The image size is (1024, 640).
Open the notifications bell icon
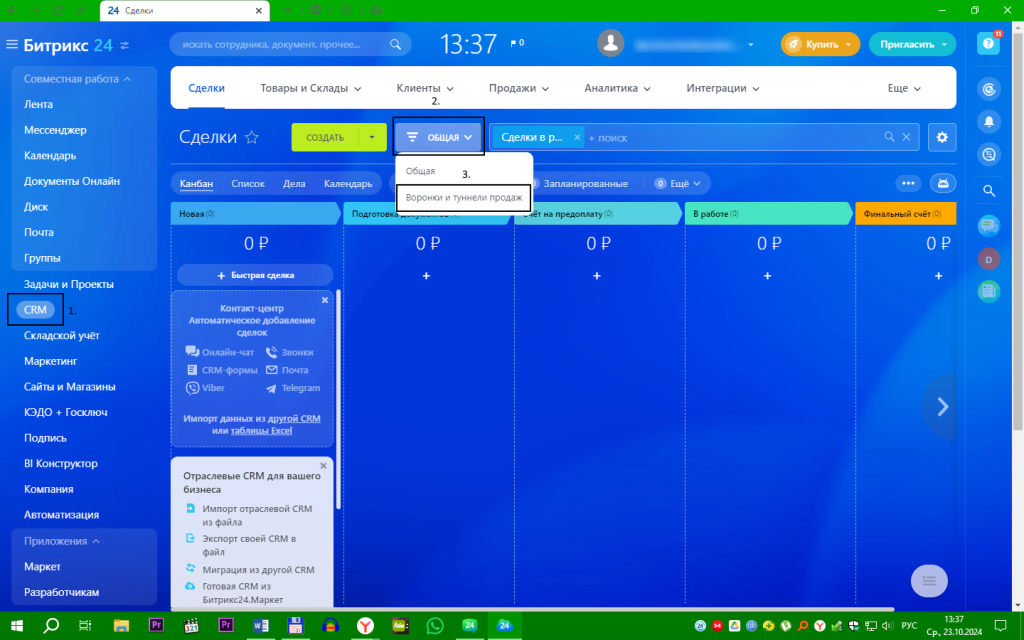point(989,121)
